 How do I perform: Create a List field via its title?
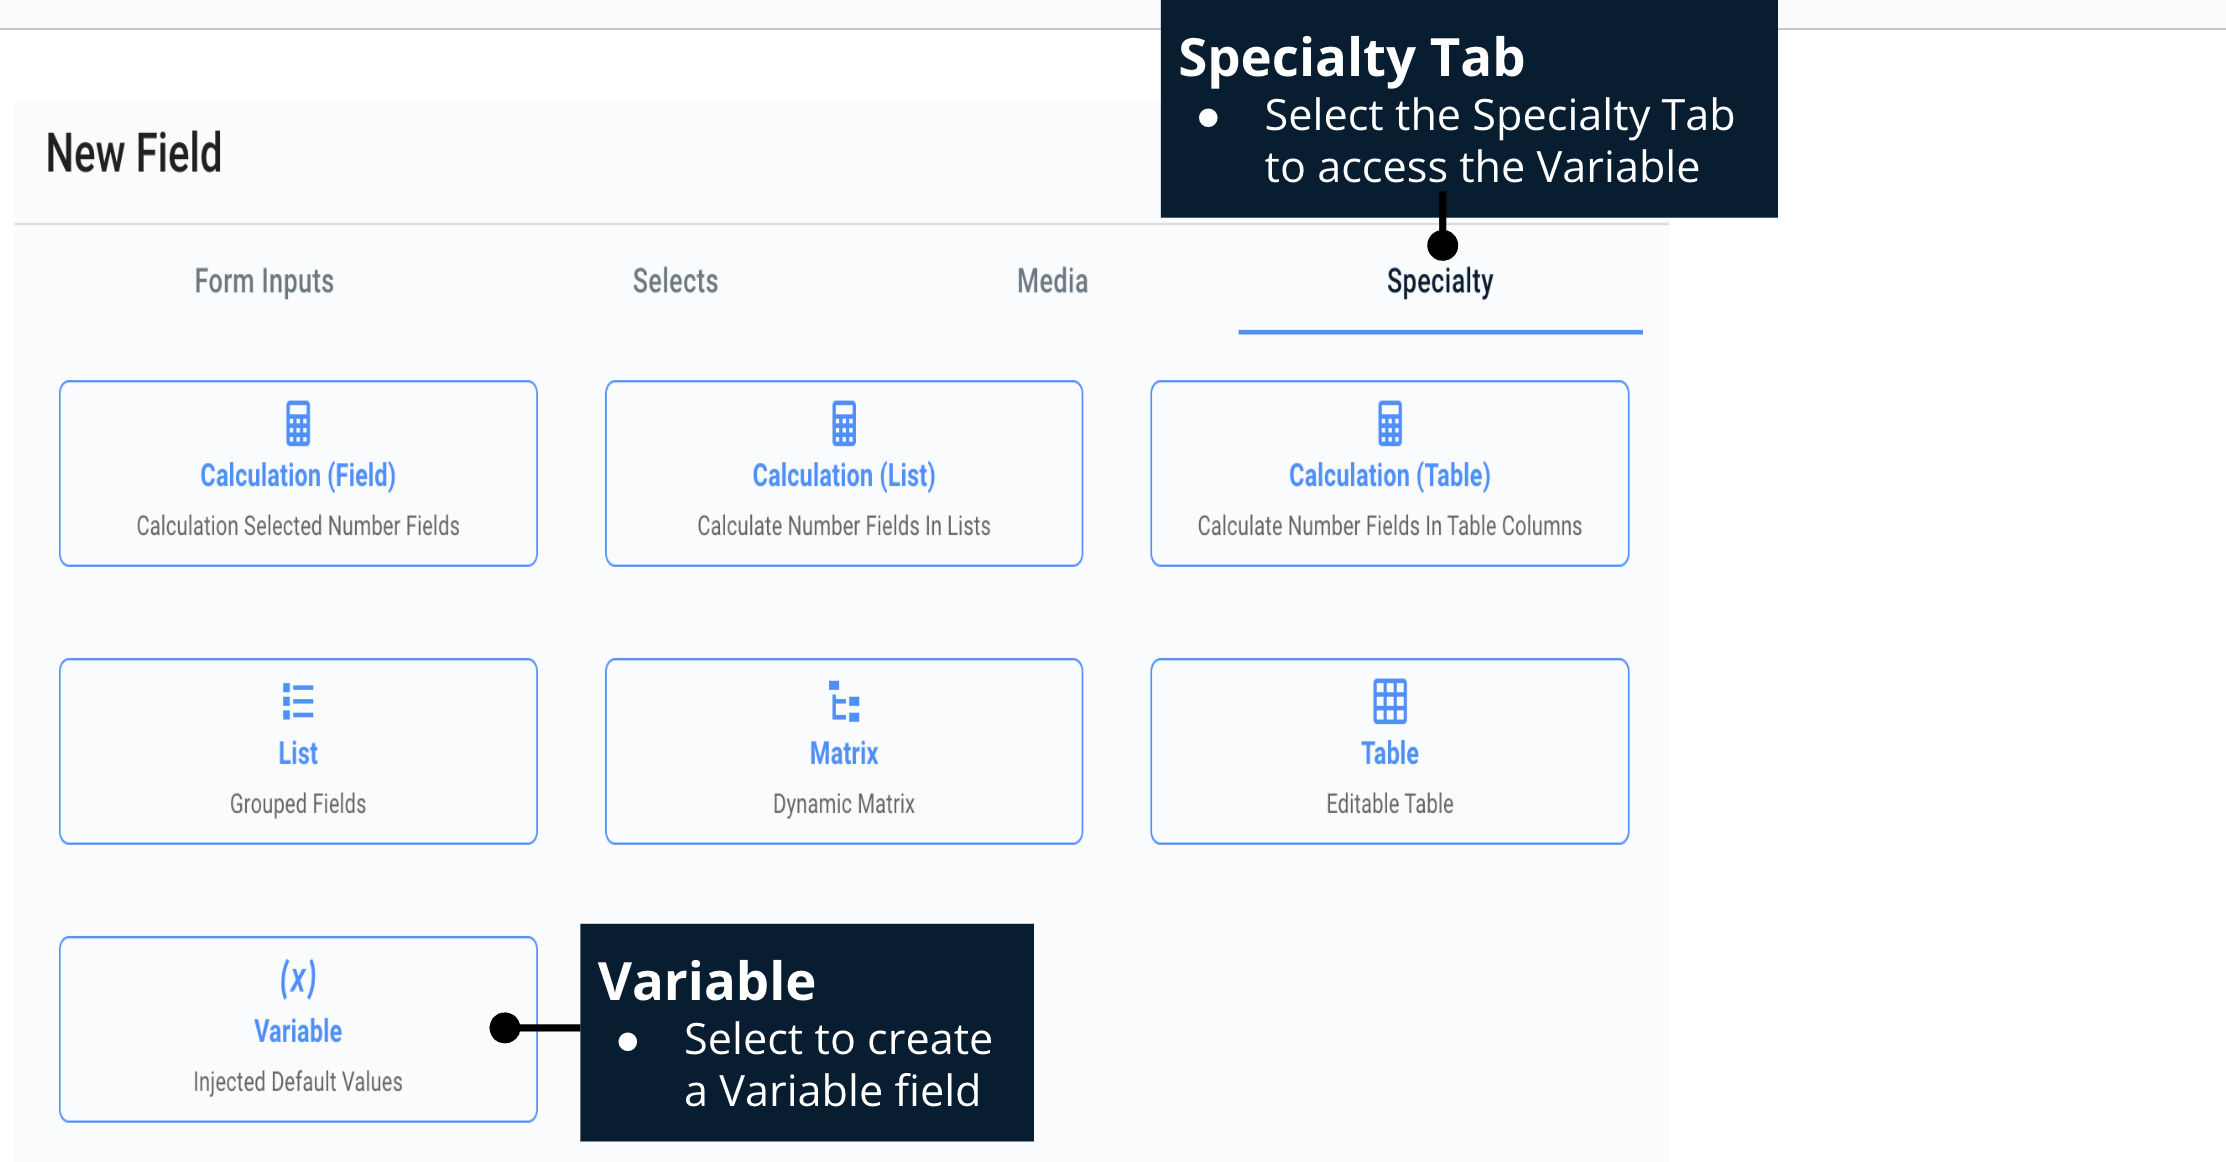coord(298,753)
